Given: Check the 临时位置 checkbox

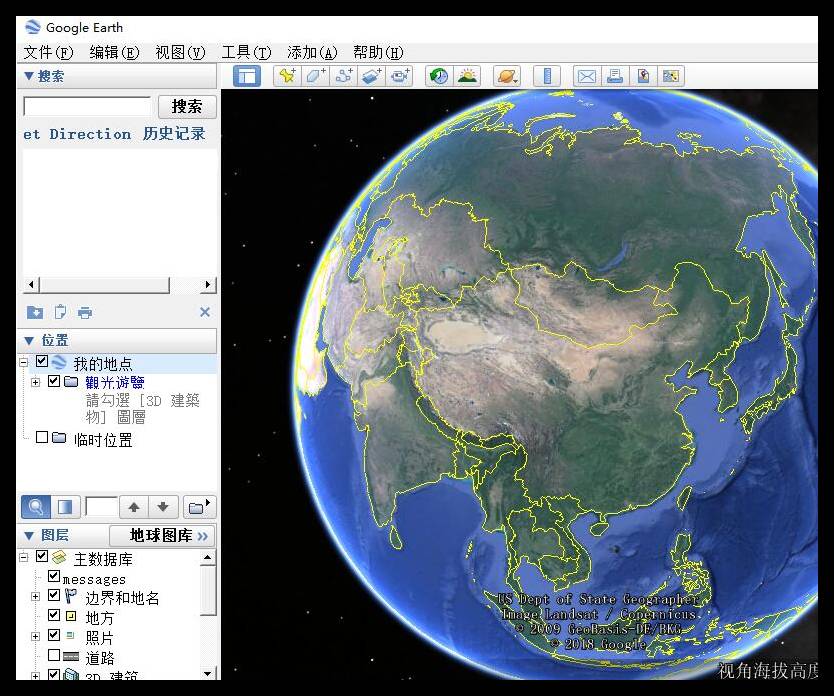Looking at the screenshot, I should tap(42, 437).
